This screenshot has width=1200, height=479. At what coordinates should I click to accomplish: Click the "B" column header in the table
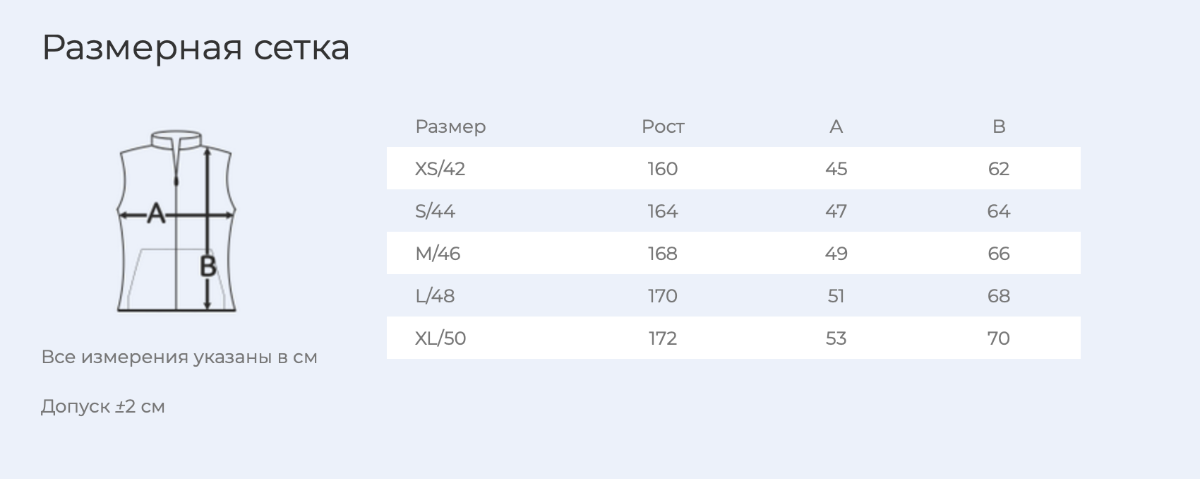998,127
